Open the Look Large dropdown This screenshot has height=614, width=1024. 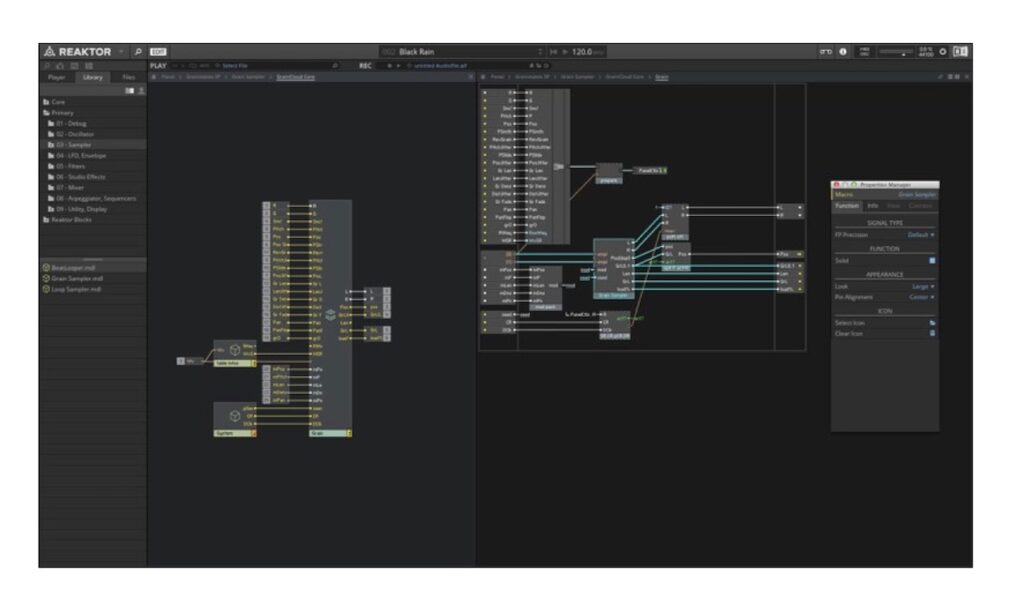coord(923,287)
